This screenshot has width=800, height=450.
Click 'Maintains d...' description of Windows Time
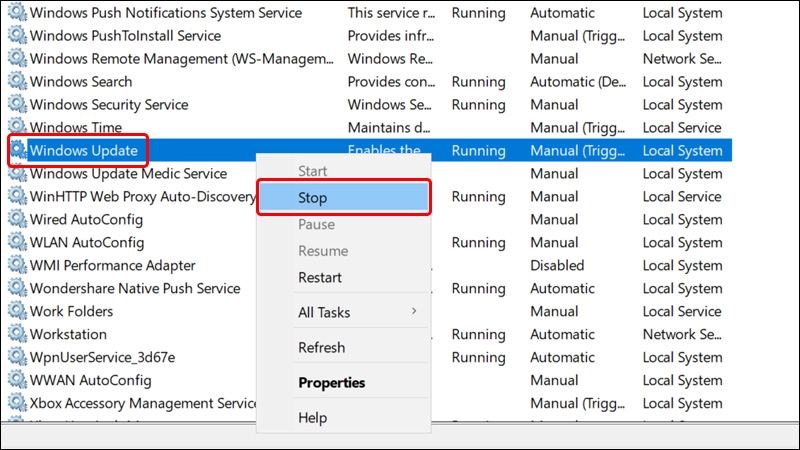pos(389,128)
